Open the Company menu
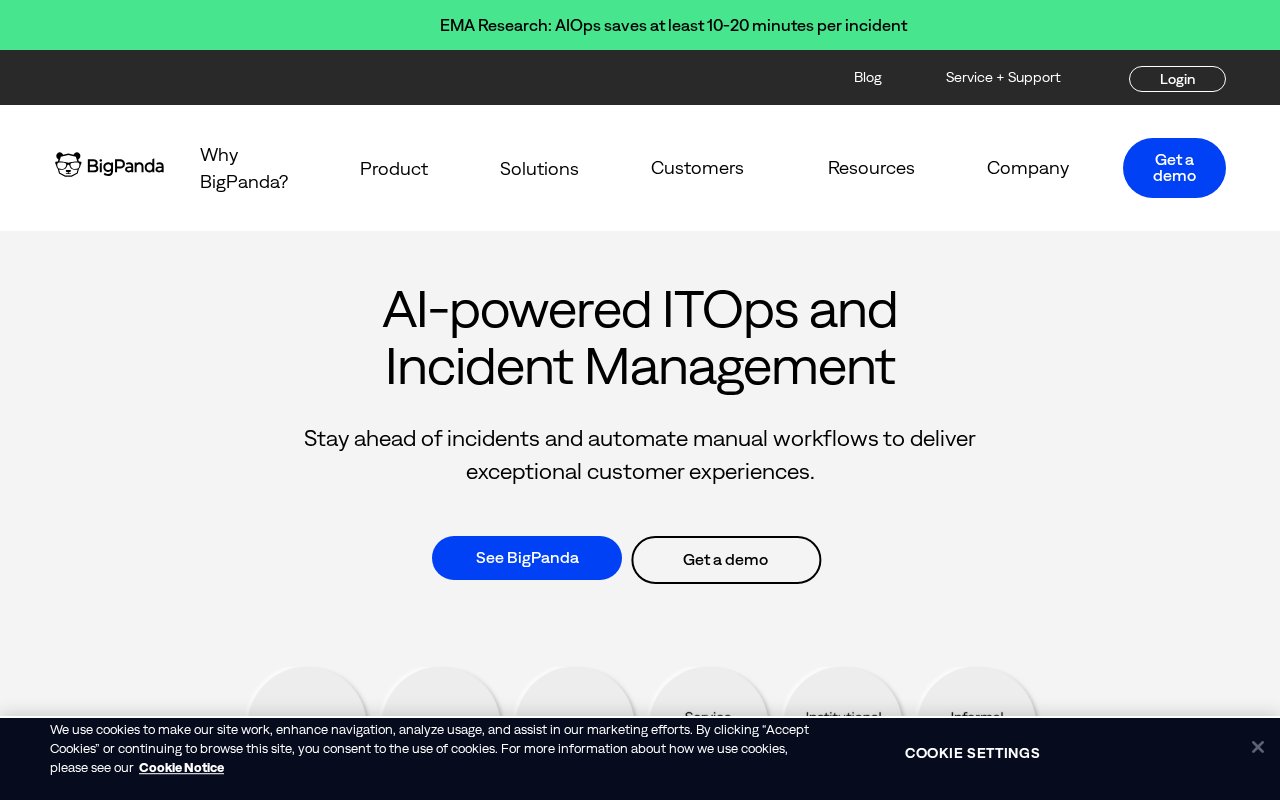Viewport: 1280px width, 800px height. tap(1028, 168)
